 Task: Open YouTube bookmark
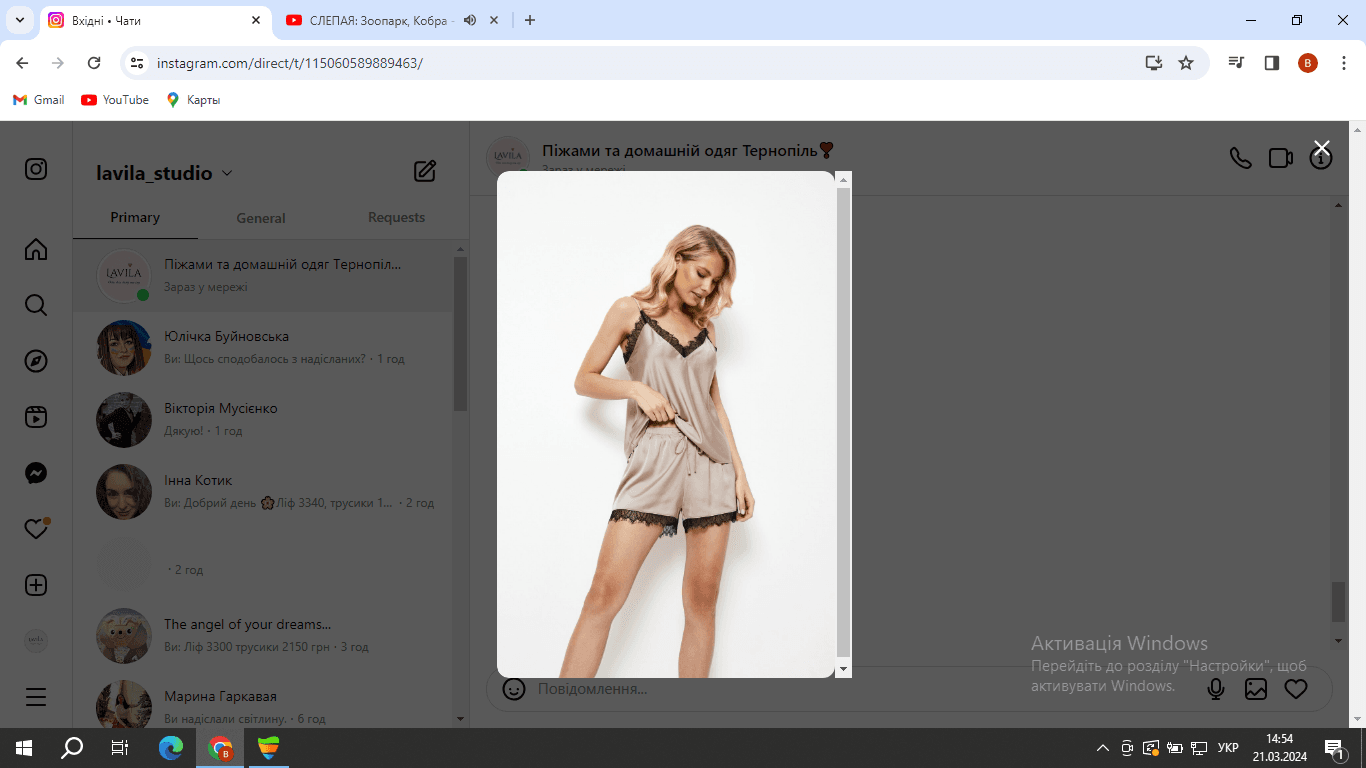pos(115,100)
